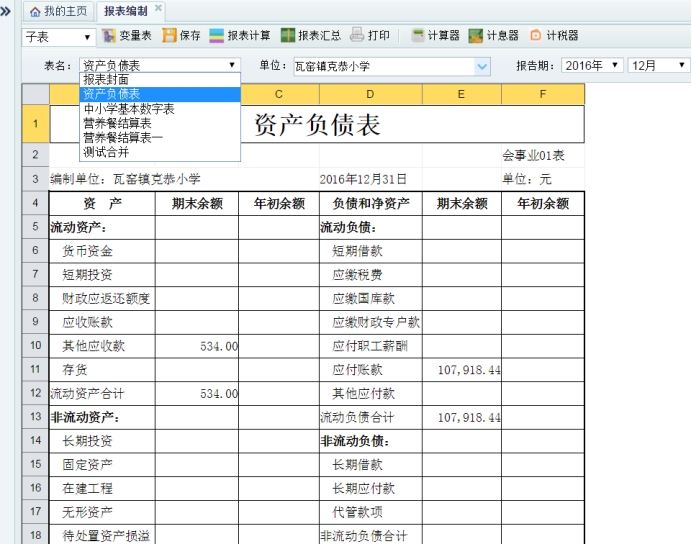The width and height of the screenshot is (692, 545).
Task: Click the 代管款项 cell
Action: point(370,512)
